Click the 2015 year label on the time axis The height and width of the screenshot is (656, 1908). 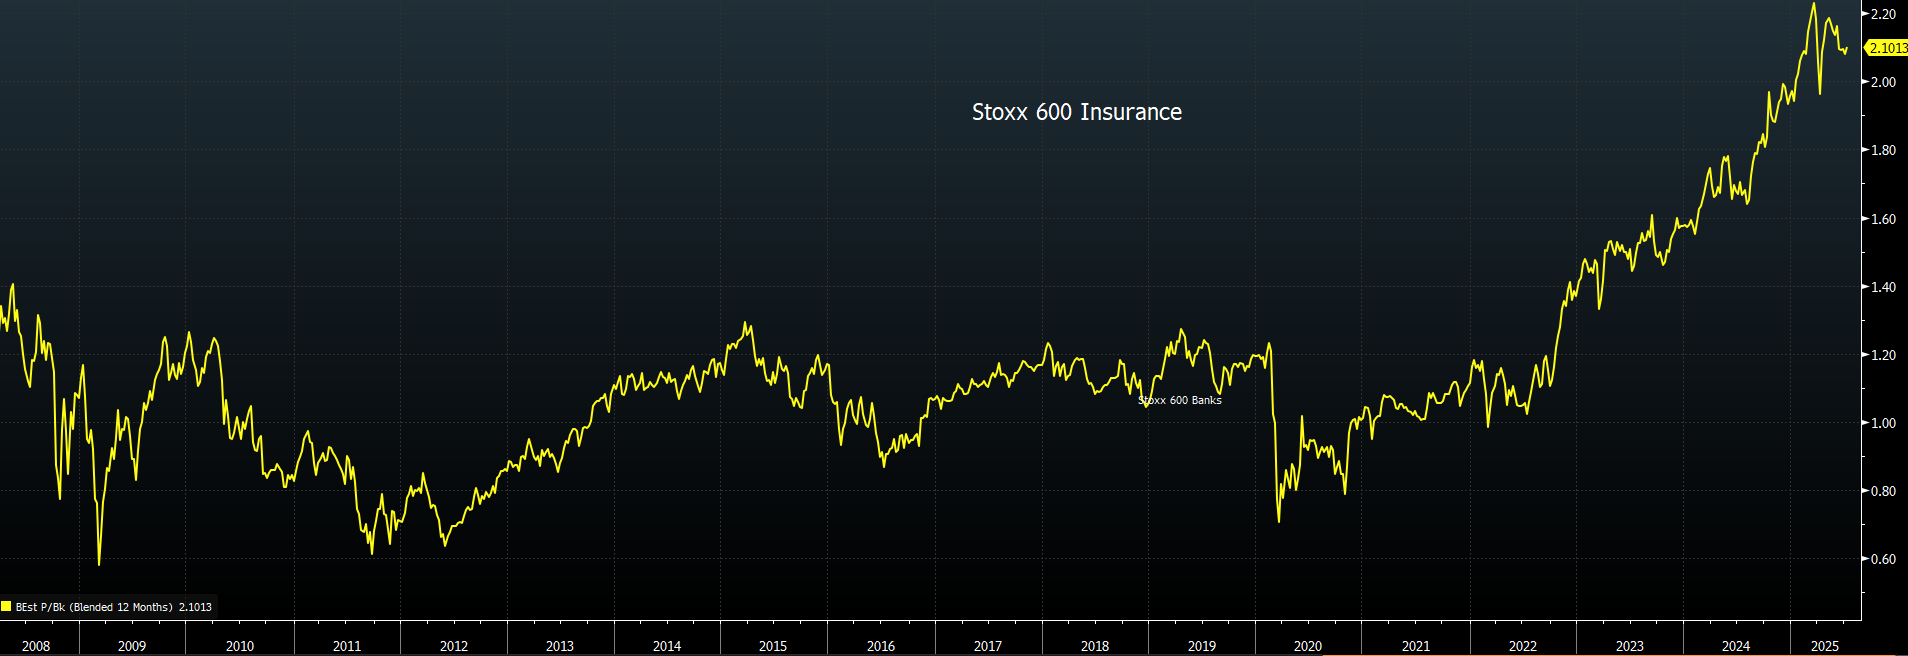(x=773, y=646)
